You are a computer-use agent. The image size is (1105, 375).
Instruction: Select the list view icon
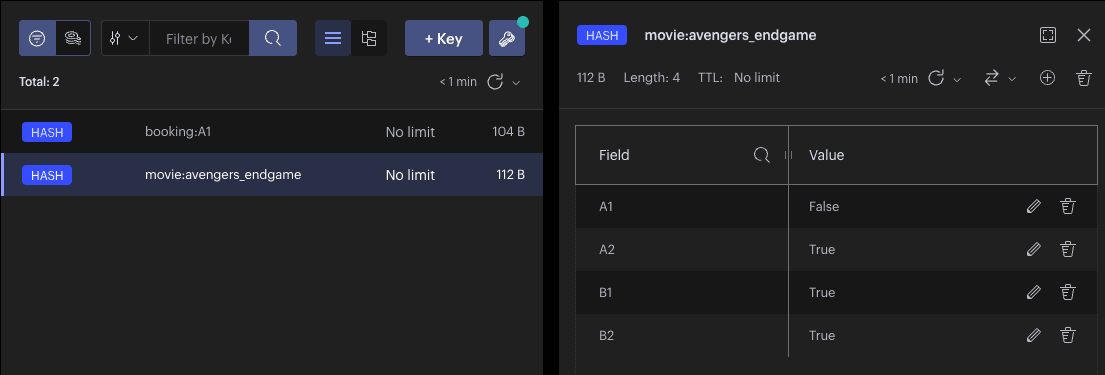(333, 38)
